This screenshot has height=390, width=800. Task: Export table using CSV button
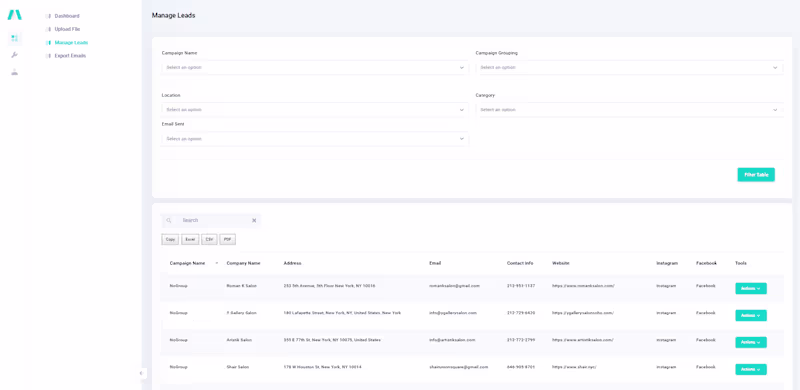pyautogui.click(x=209, y=239)
